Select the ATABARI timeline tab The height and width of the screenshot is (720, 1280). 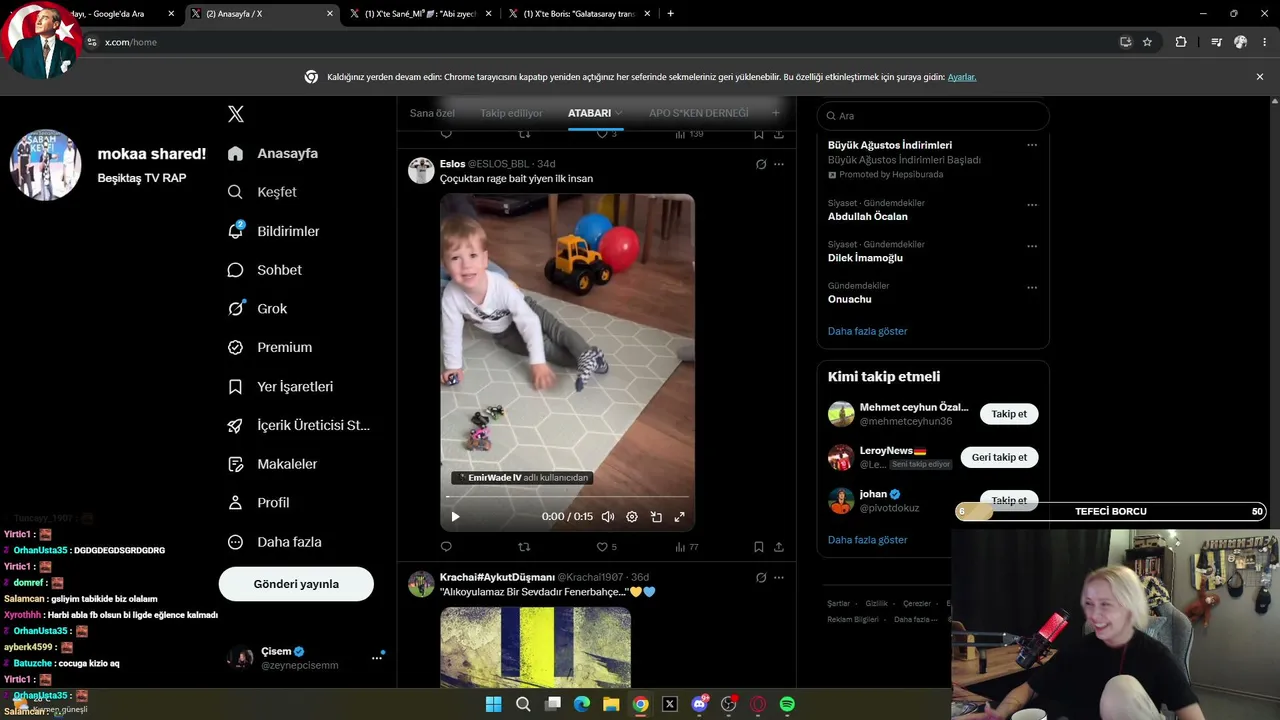pos(589,113)
